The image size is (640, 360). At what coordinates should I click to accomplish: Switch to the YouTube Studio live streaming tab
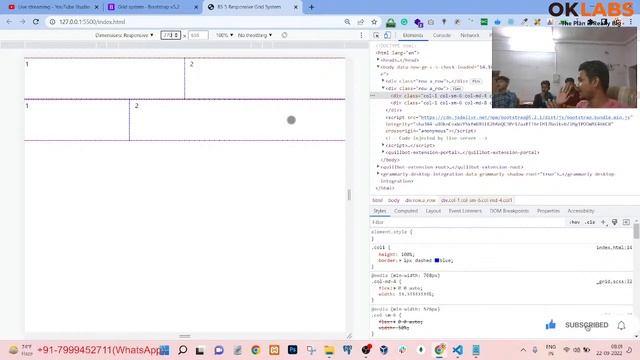click(x=52, y=7)
